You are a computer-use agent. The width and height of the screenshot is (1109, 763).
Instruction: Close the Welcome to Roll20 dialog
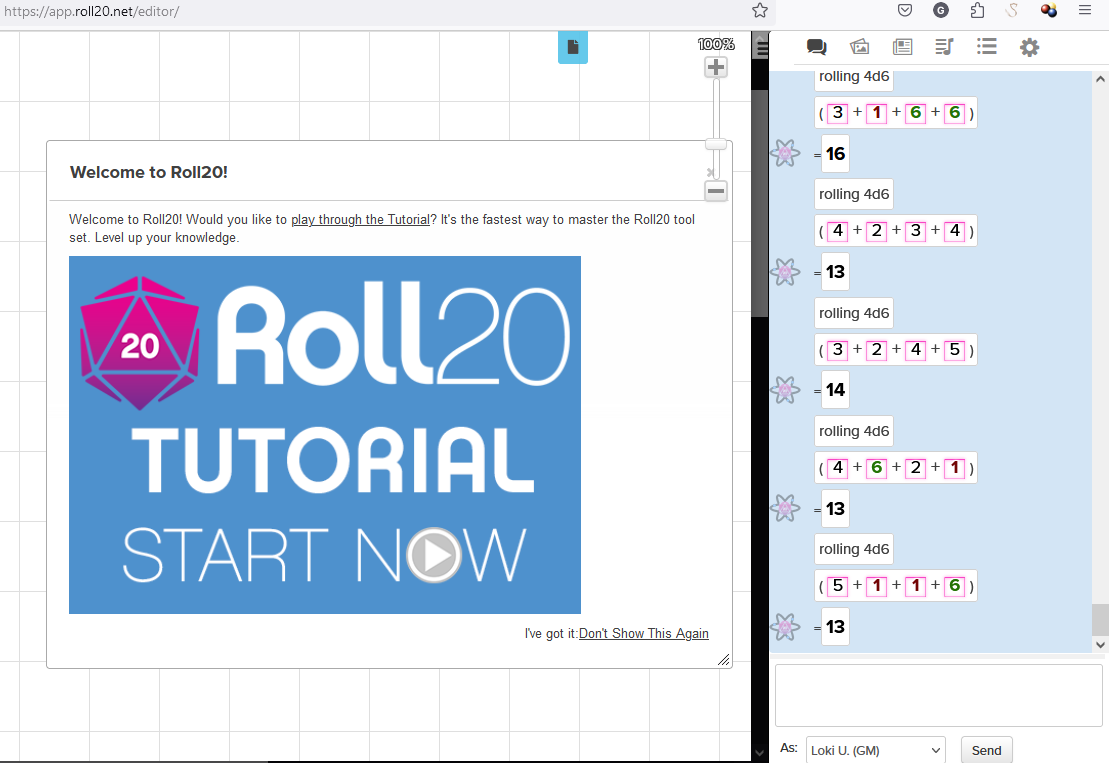click(x=711, y=173)
